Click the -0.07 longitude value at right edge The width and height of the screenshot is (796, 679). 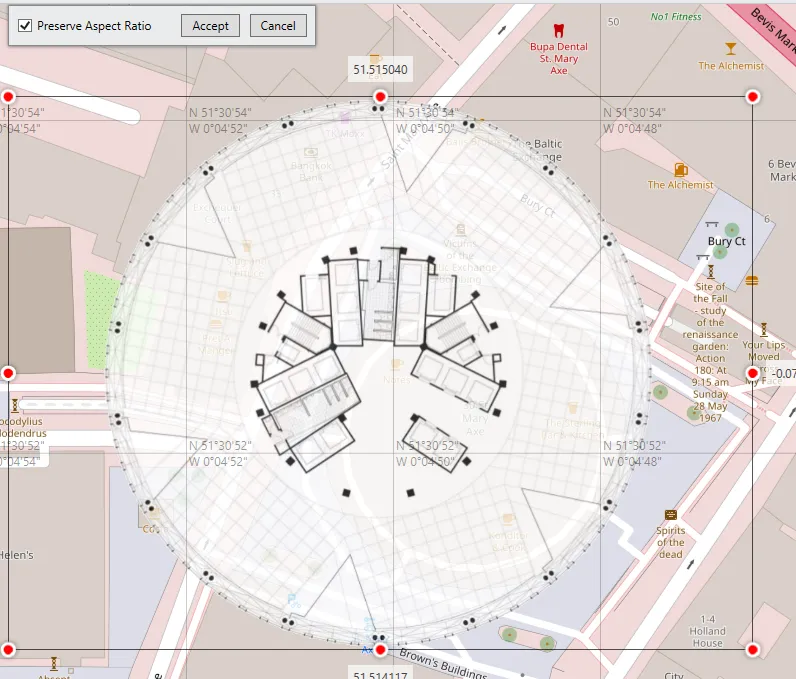point(782,374)
